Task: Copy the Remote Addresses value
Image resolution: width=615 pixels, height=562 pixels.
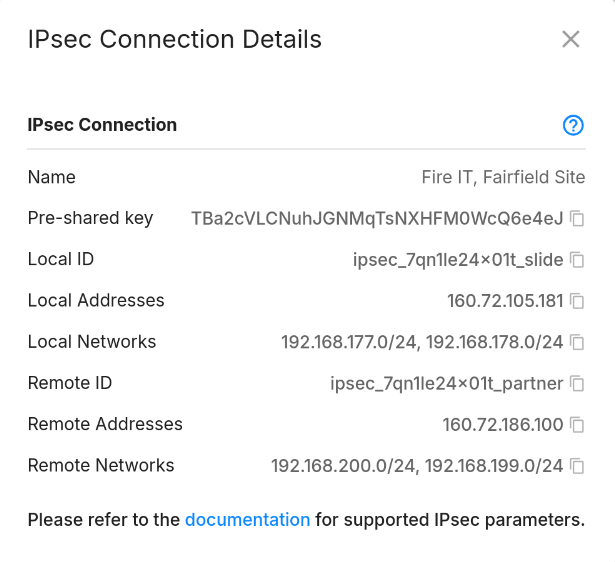Action: pyautogui.click(x=577, y=424)
